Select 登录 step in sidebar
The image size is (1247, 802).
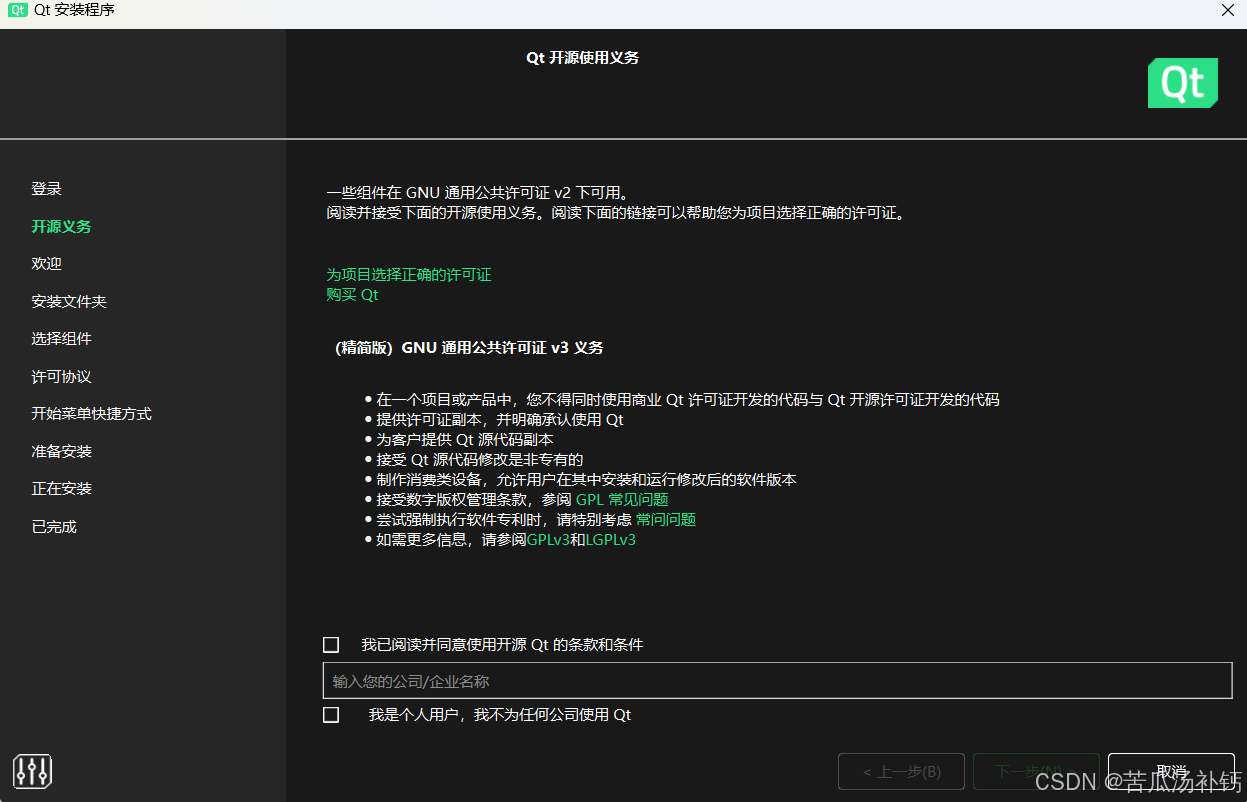(47, 188)
